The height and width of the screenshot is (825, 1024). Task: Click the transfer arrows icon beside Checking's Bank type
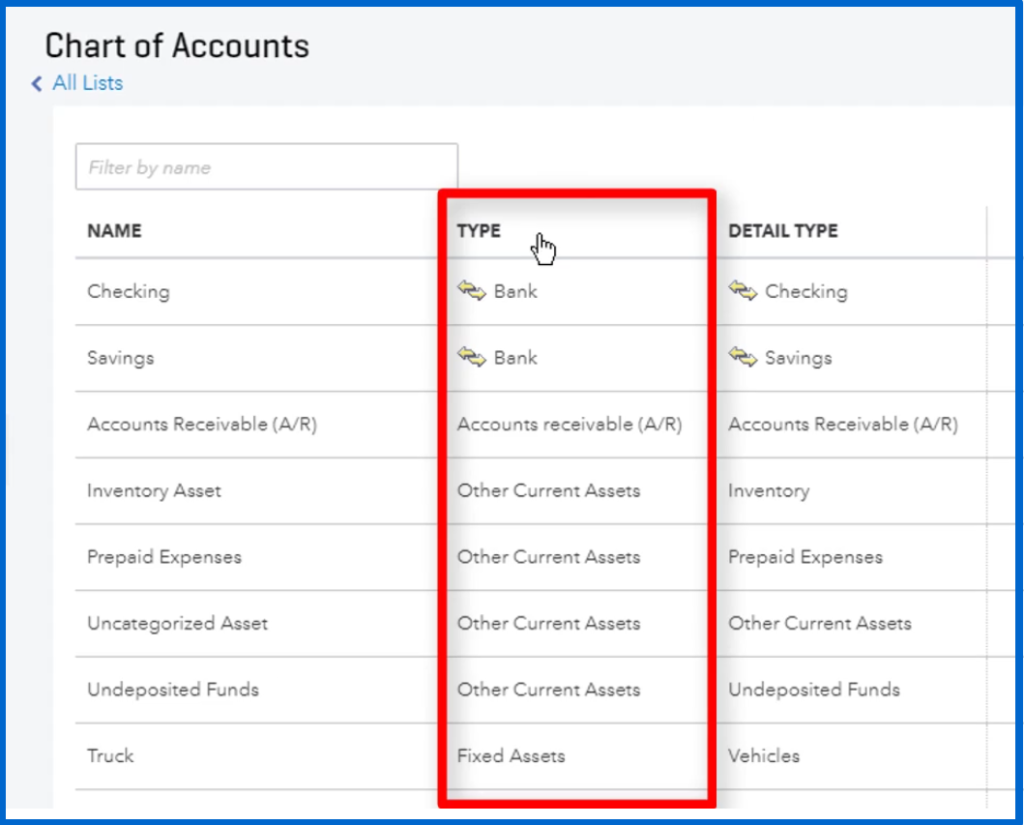click(473, 291)
